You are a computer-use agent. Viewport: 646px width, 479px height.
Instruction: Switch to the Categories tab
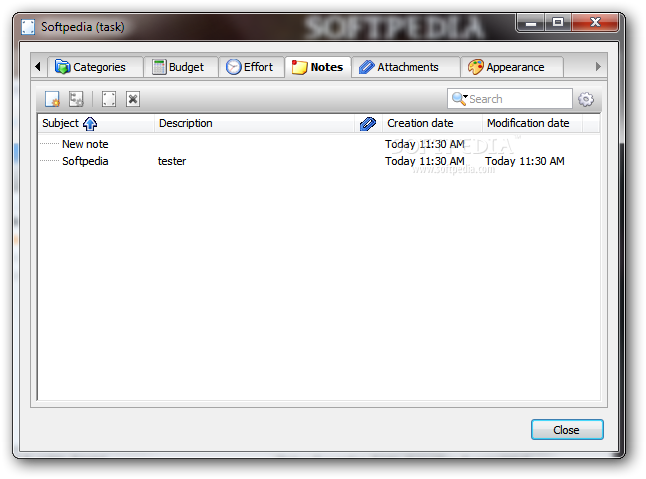96,67
